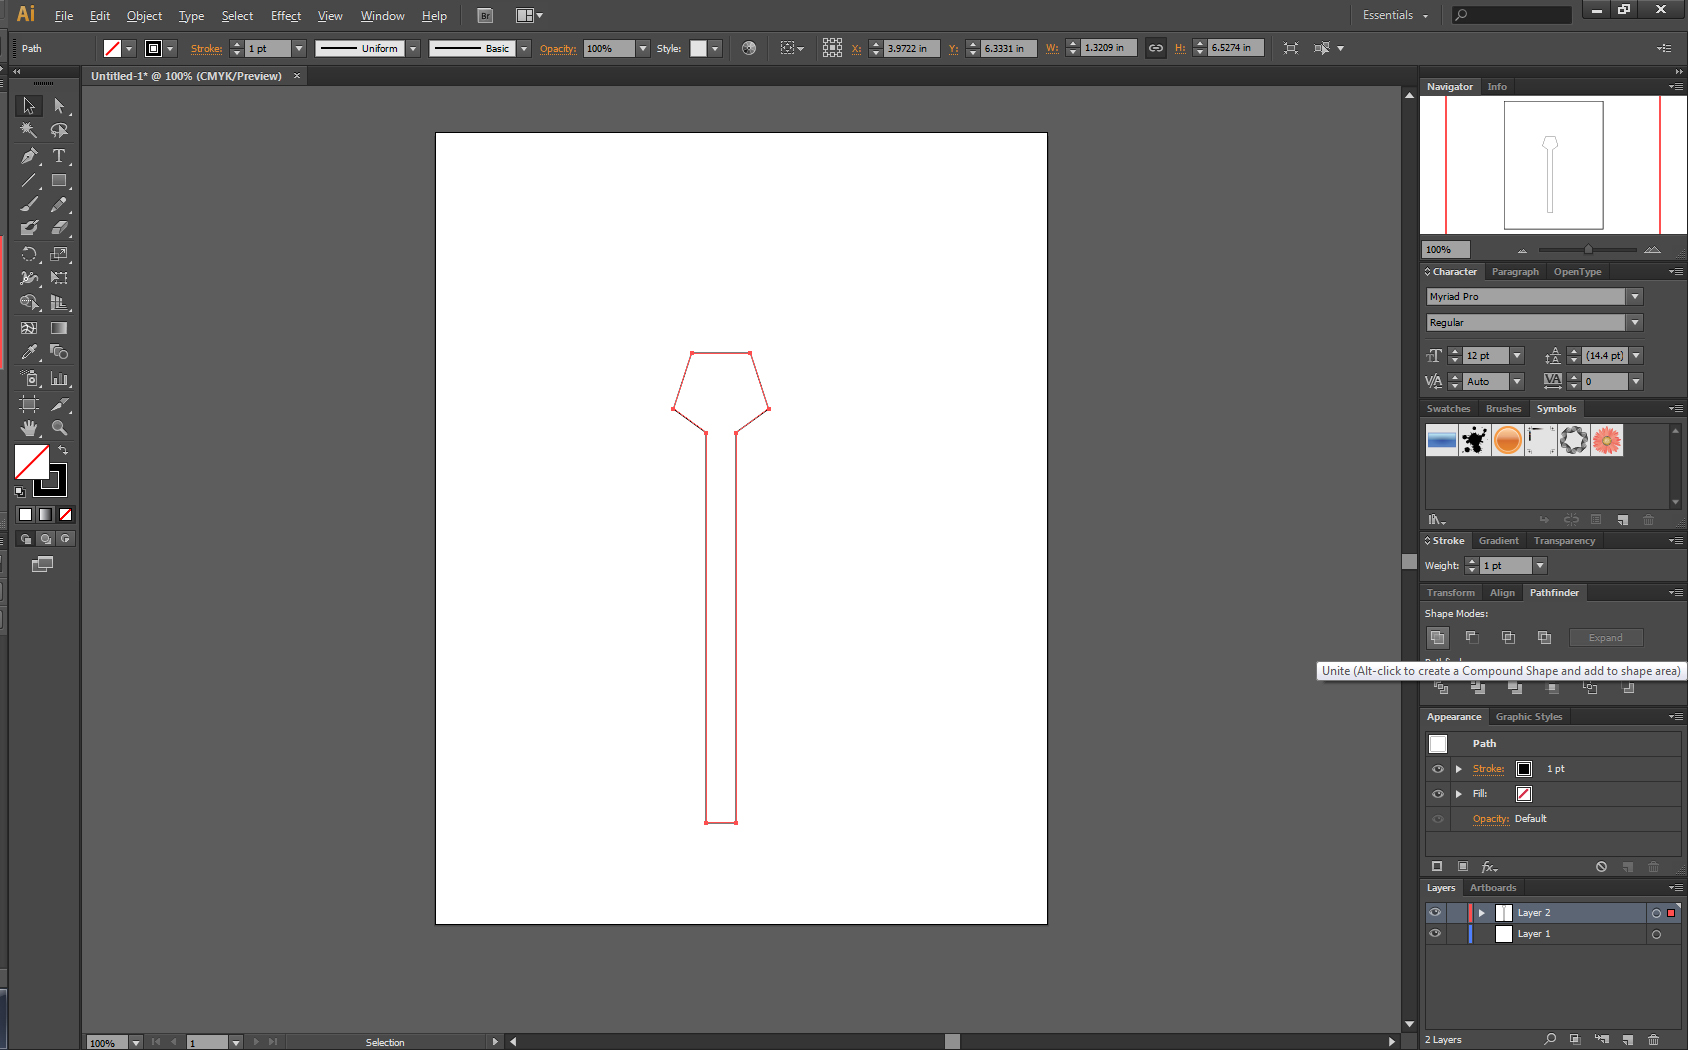Activate the Type tool
The image size is (1688, 1050).
[60, 156]
